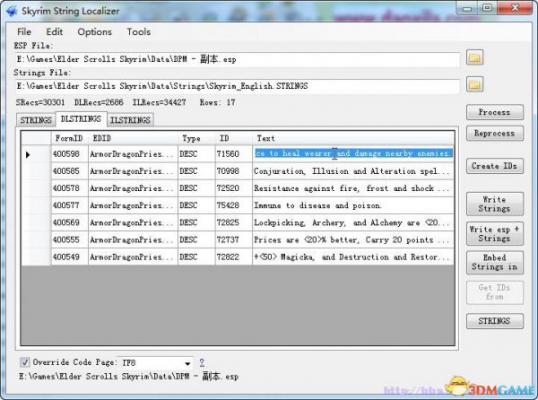The height and width of the screenshot is (400, 538).
Task: Open the Tools menu
Action: 139,32
